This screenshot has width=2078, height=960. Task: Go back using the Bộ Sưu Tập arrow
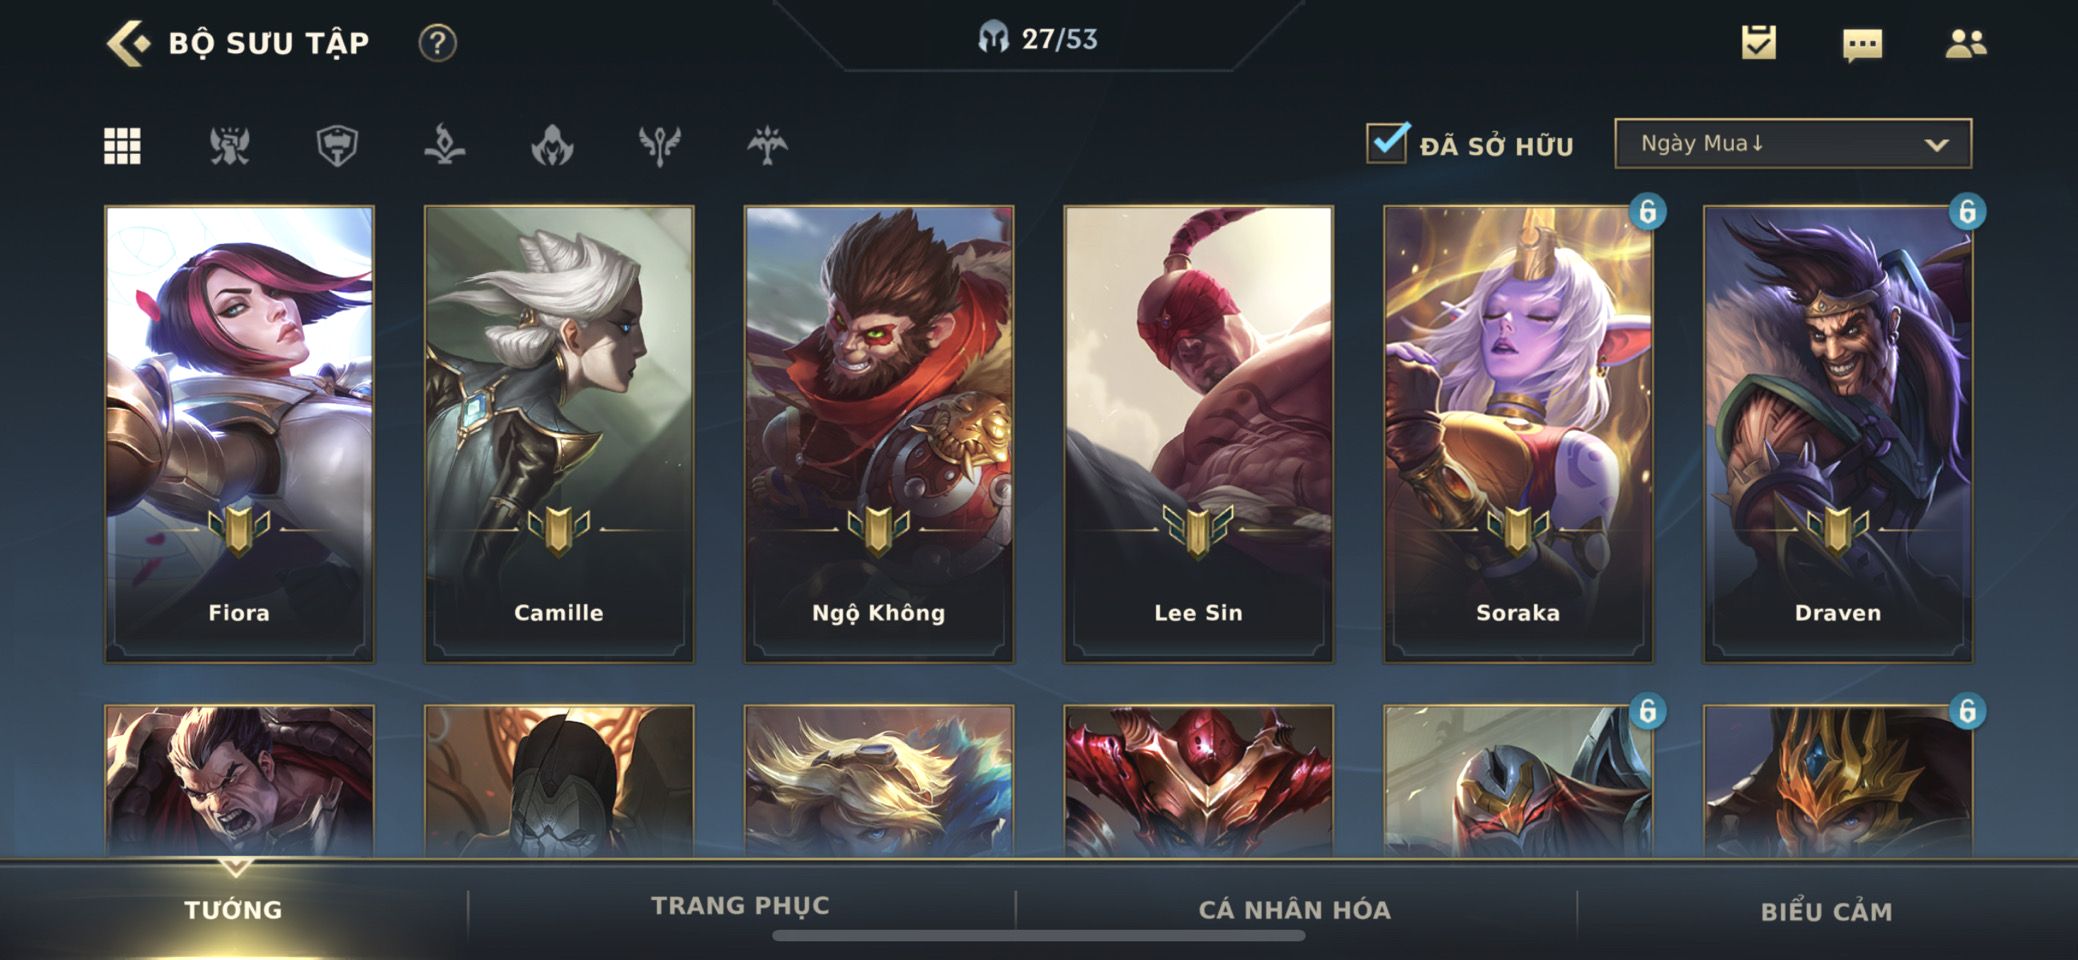click(129, 43)
